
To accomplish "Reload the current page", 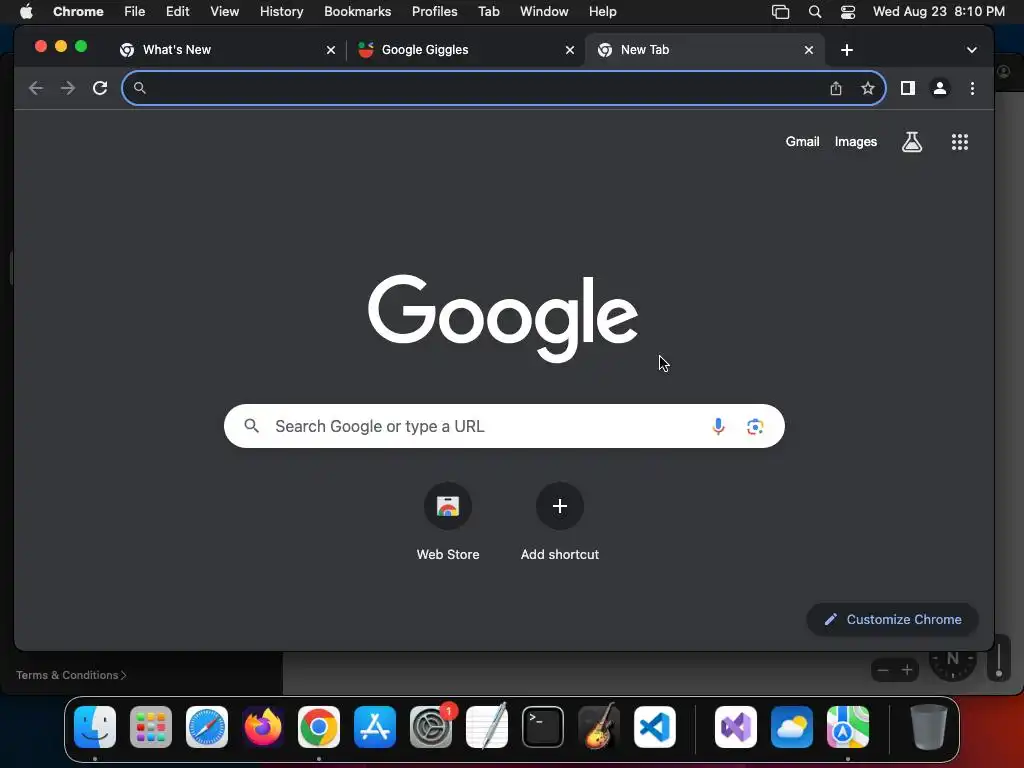I will (100, 88).
